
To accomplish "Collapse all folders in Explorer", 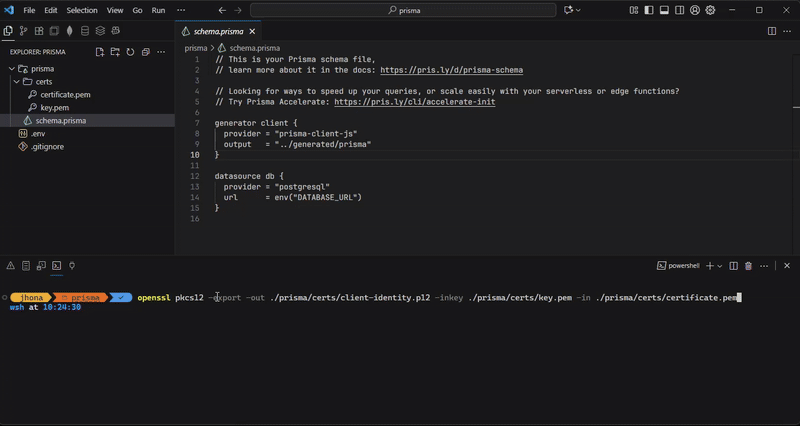I will pyautogui.click(x=146, y=51).
